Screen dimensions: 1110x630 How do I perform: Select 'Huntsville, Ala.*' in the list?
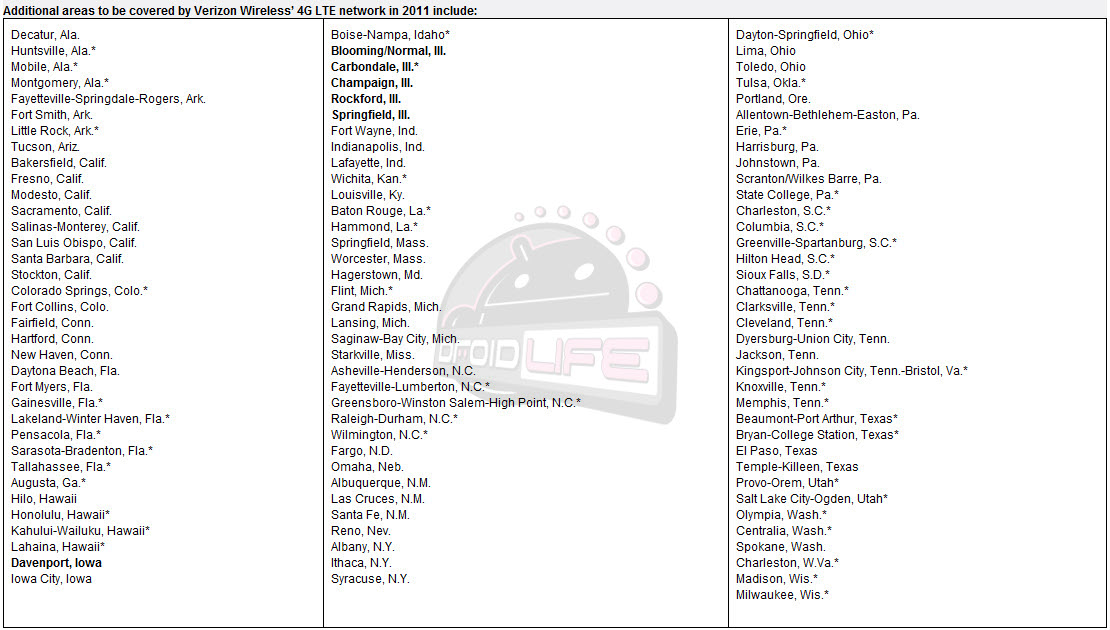pos(54,51)
